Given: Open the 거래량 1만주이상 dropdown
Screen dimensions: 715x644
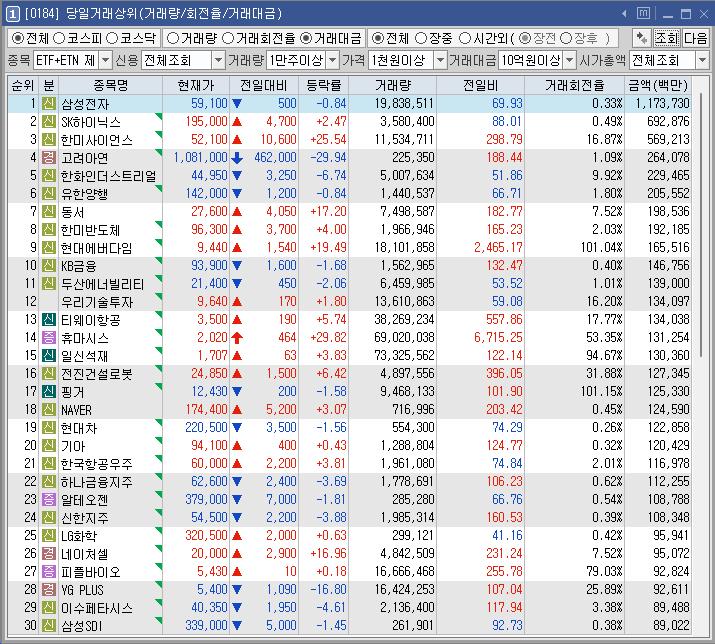Looking at the screenshot, I should click(x=333, y=60).
